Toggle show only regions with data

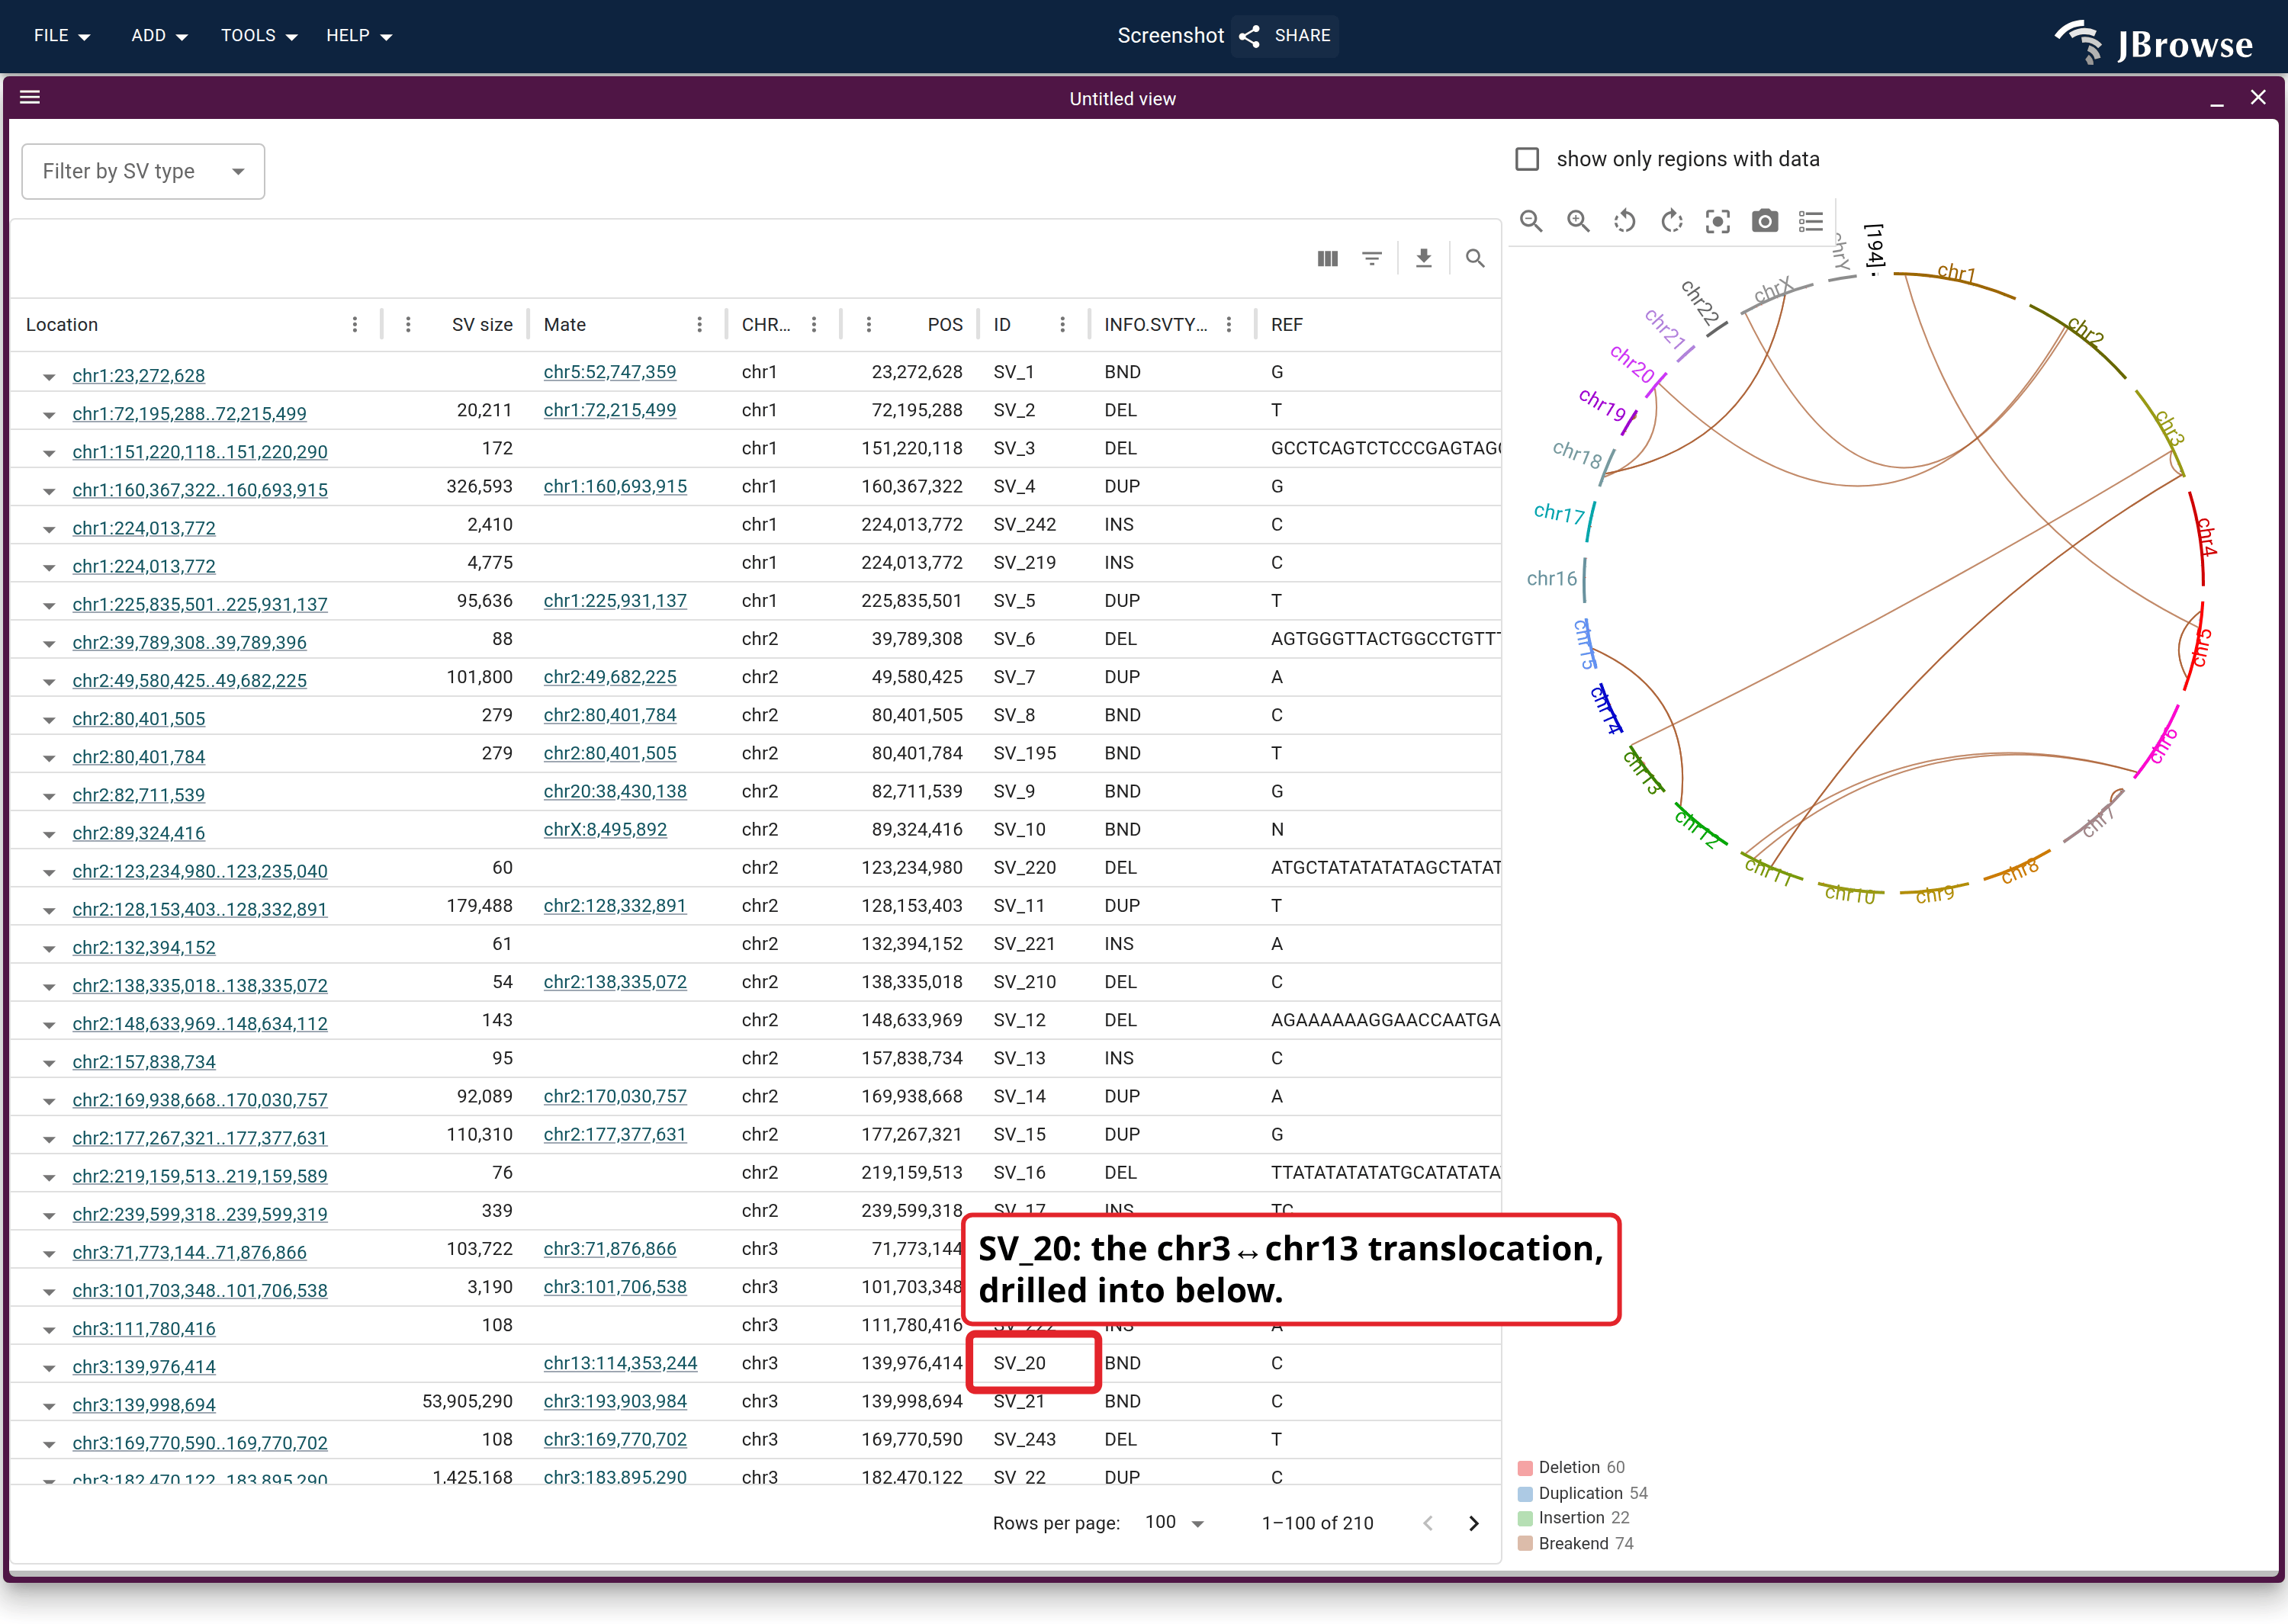1527,160
